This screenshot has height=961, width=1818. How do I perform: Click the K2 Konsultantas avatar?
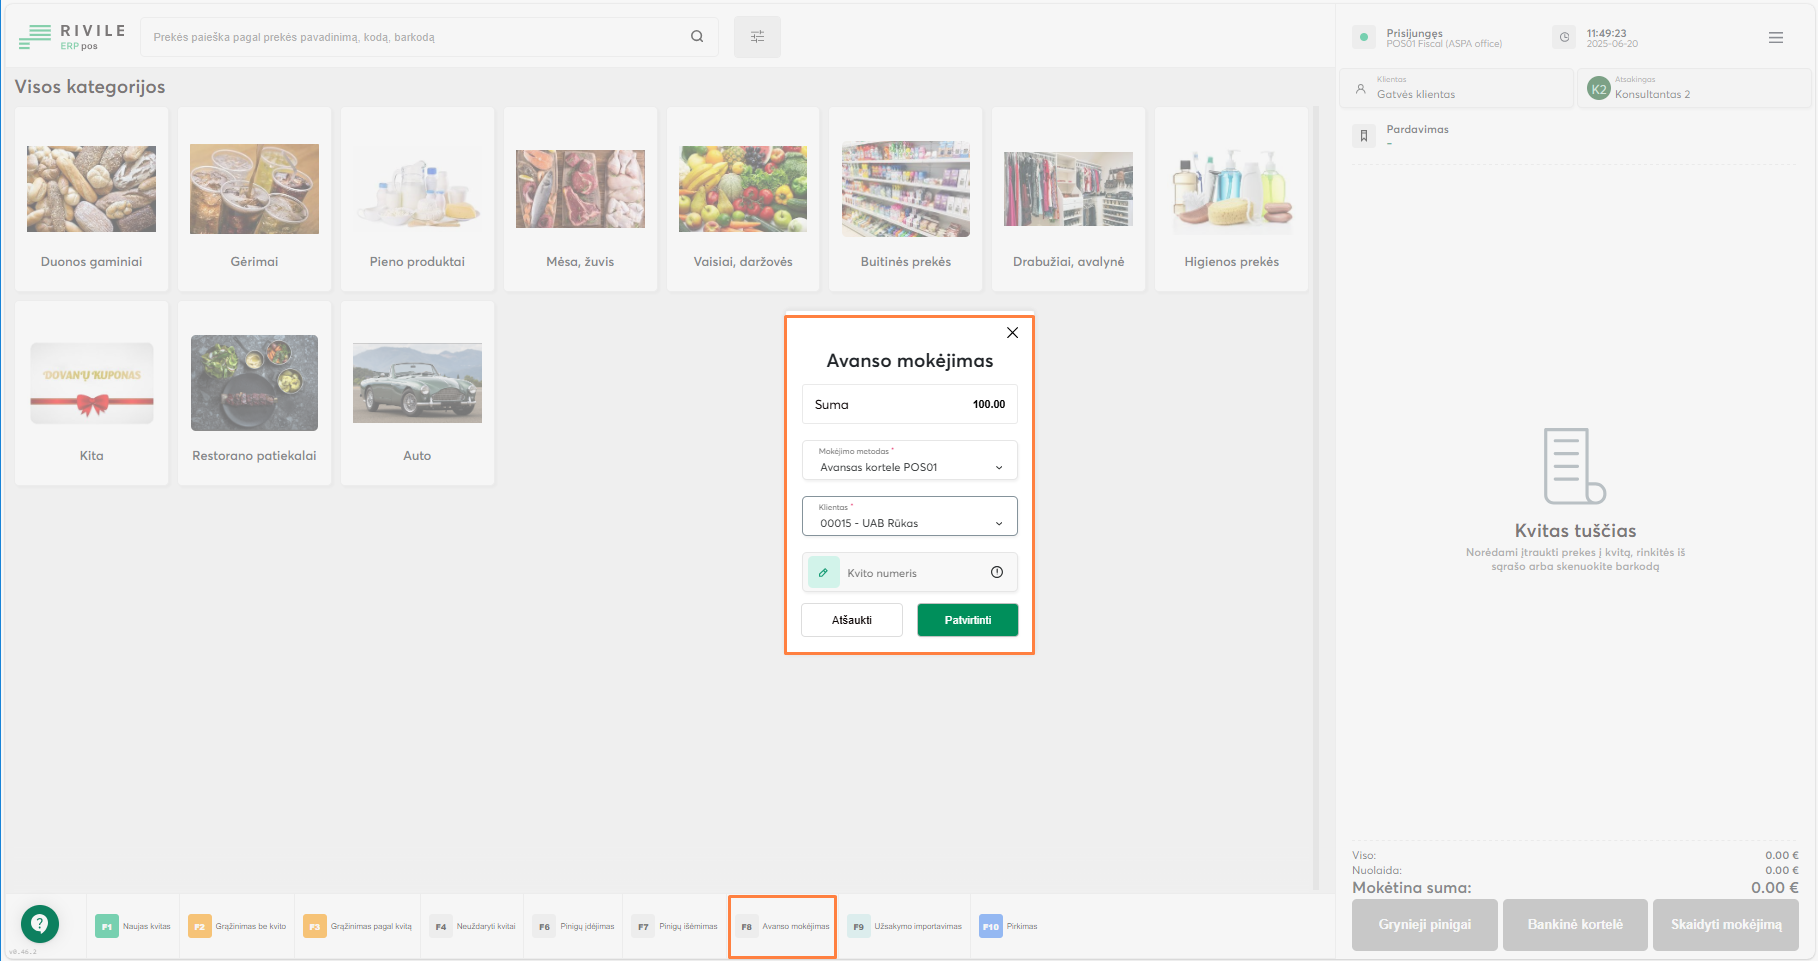tap(1598, 89)
